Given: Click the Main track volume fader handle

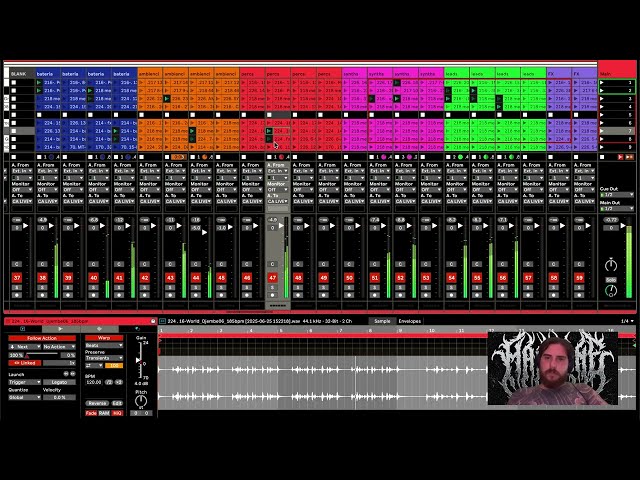Looking at the screenshot, I should [623, 225].
